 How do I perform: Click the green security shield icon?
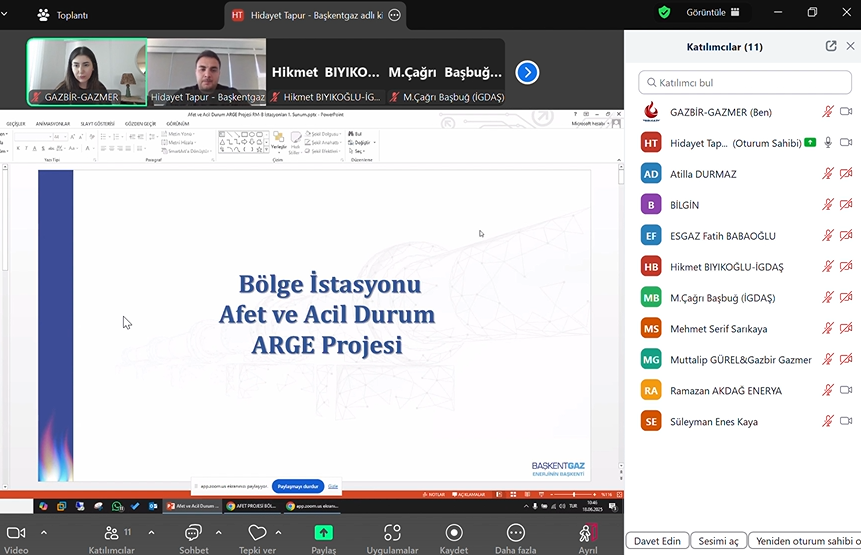(x=664, y=12)
